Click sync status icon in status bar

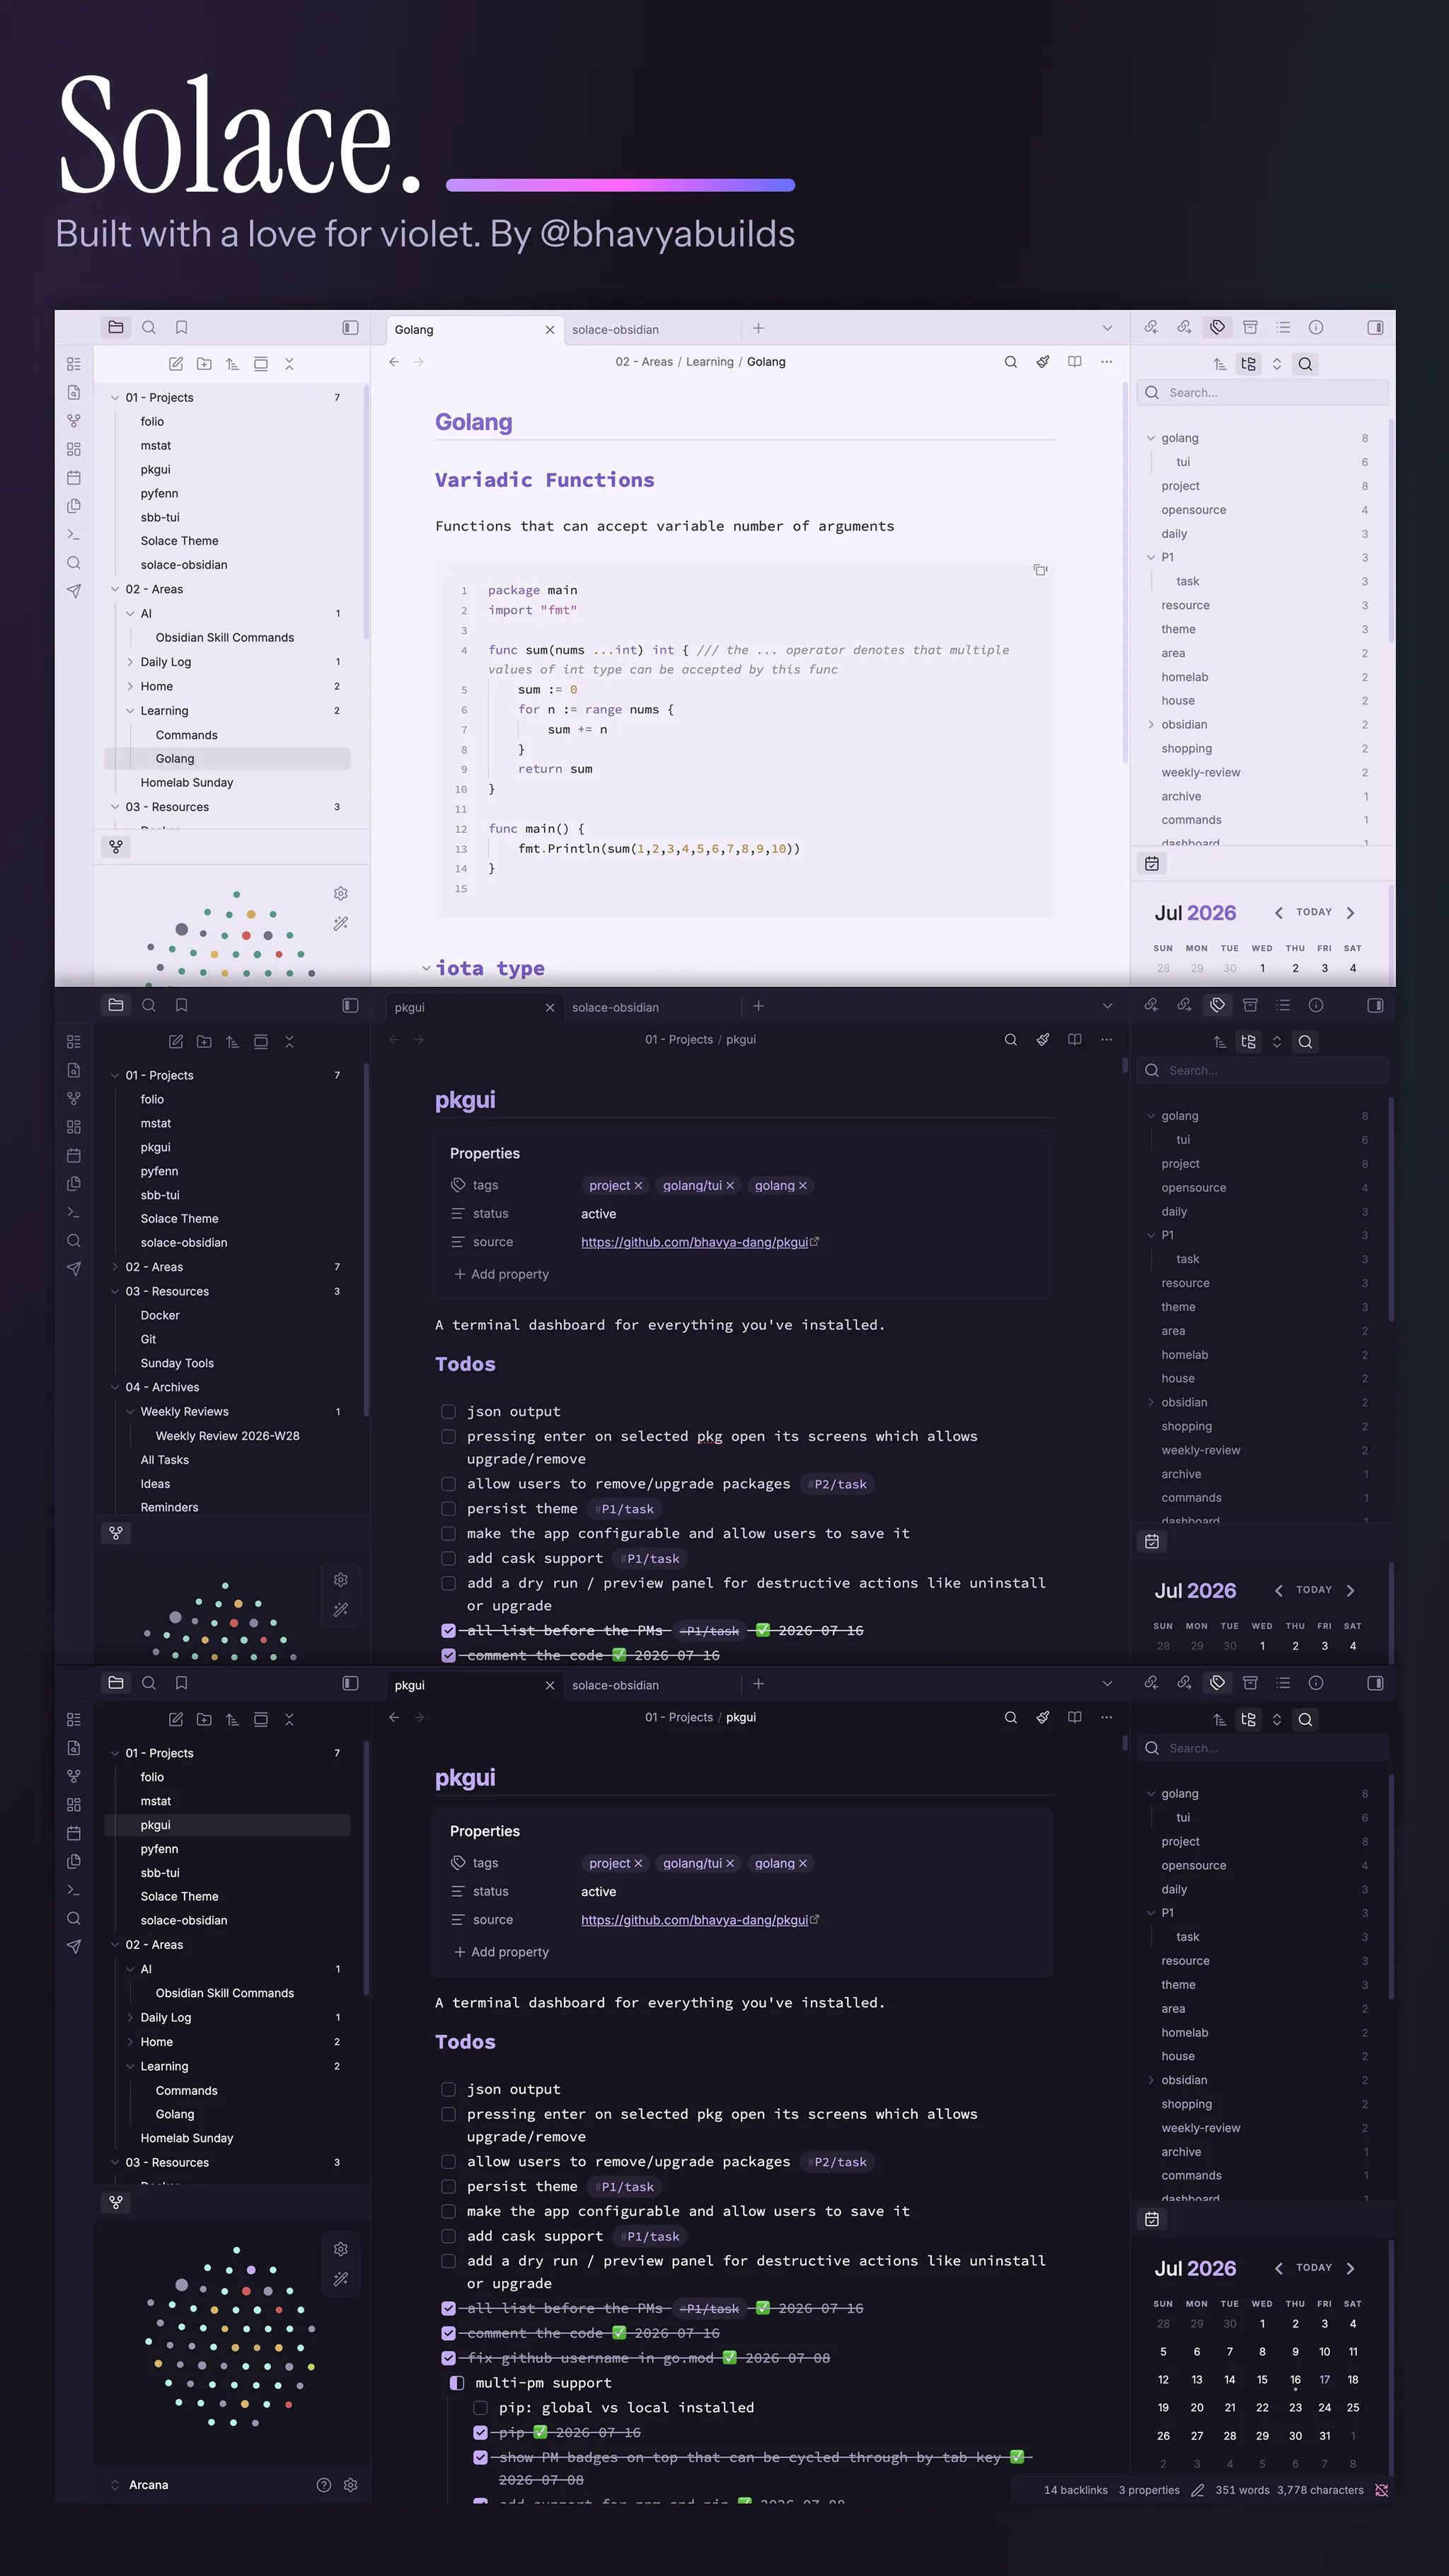pyautogui.click(x=1382, y=2490)
